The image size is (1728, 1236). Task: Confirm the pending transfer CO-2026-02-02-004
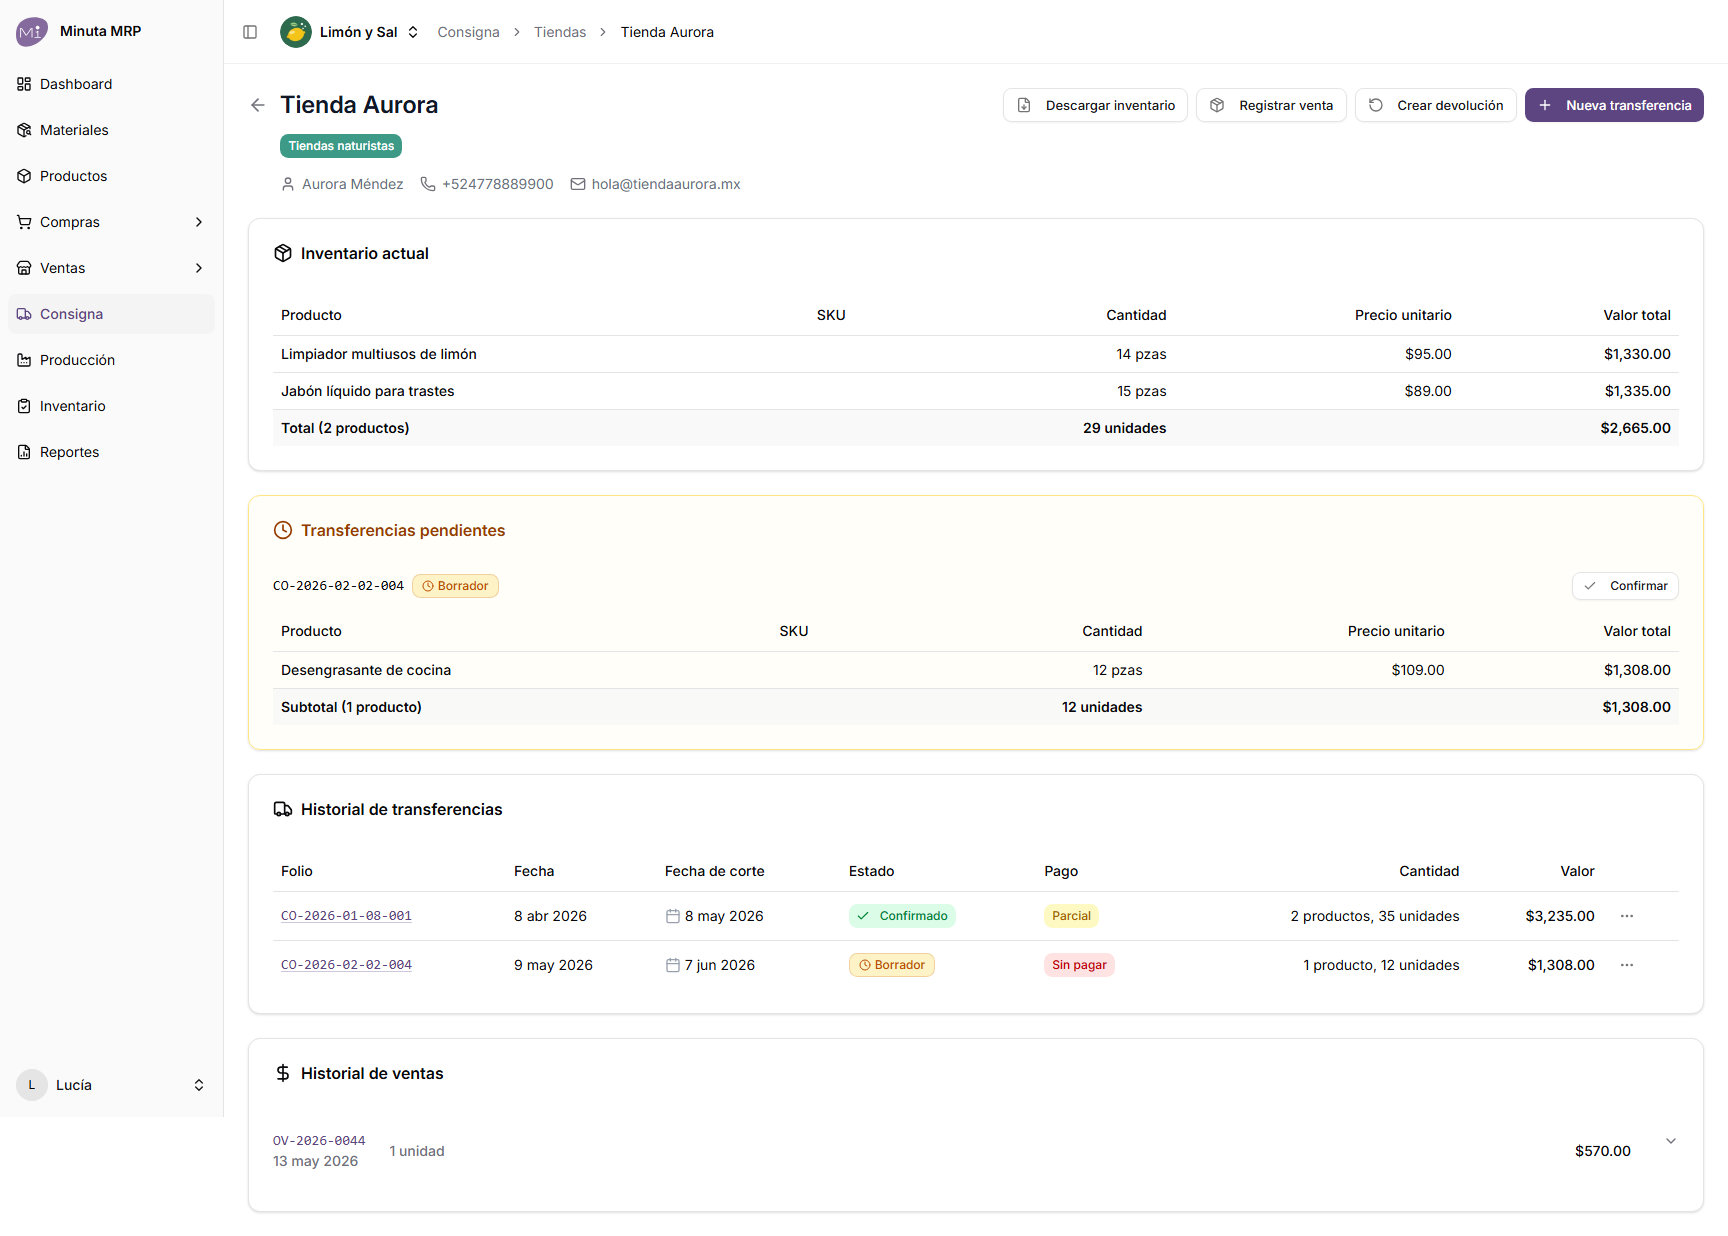tap(1625, 586)
